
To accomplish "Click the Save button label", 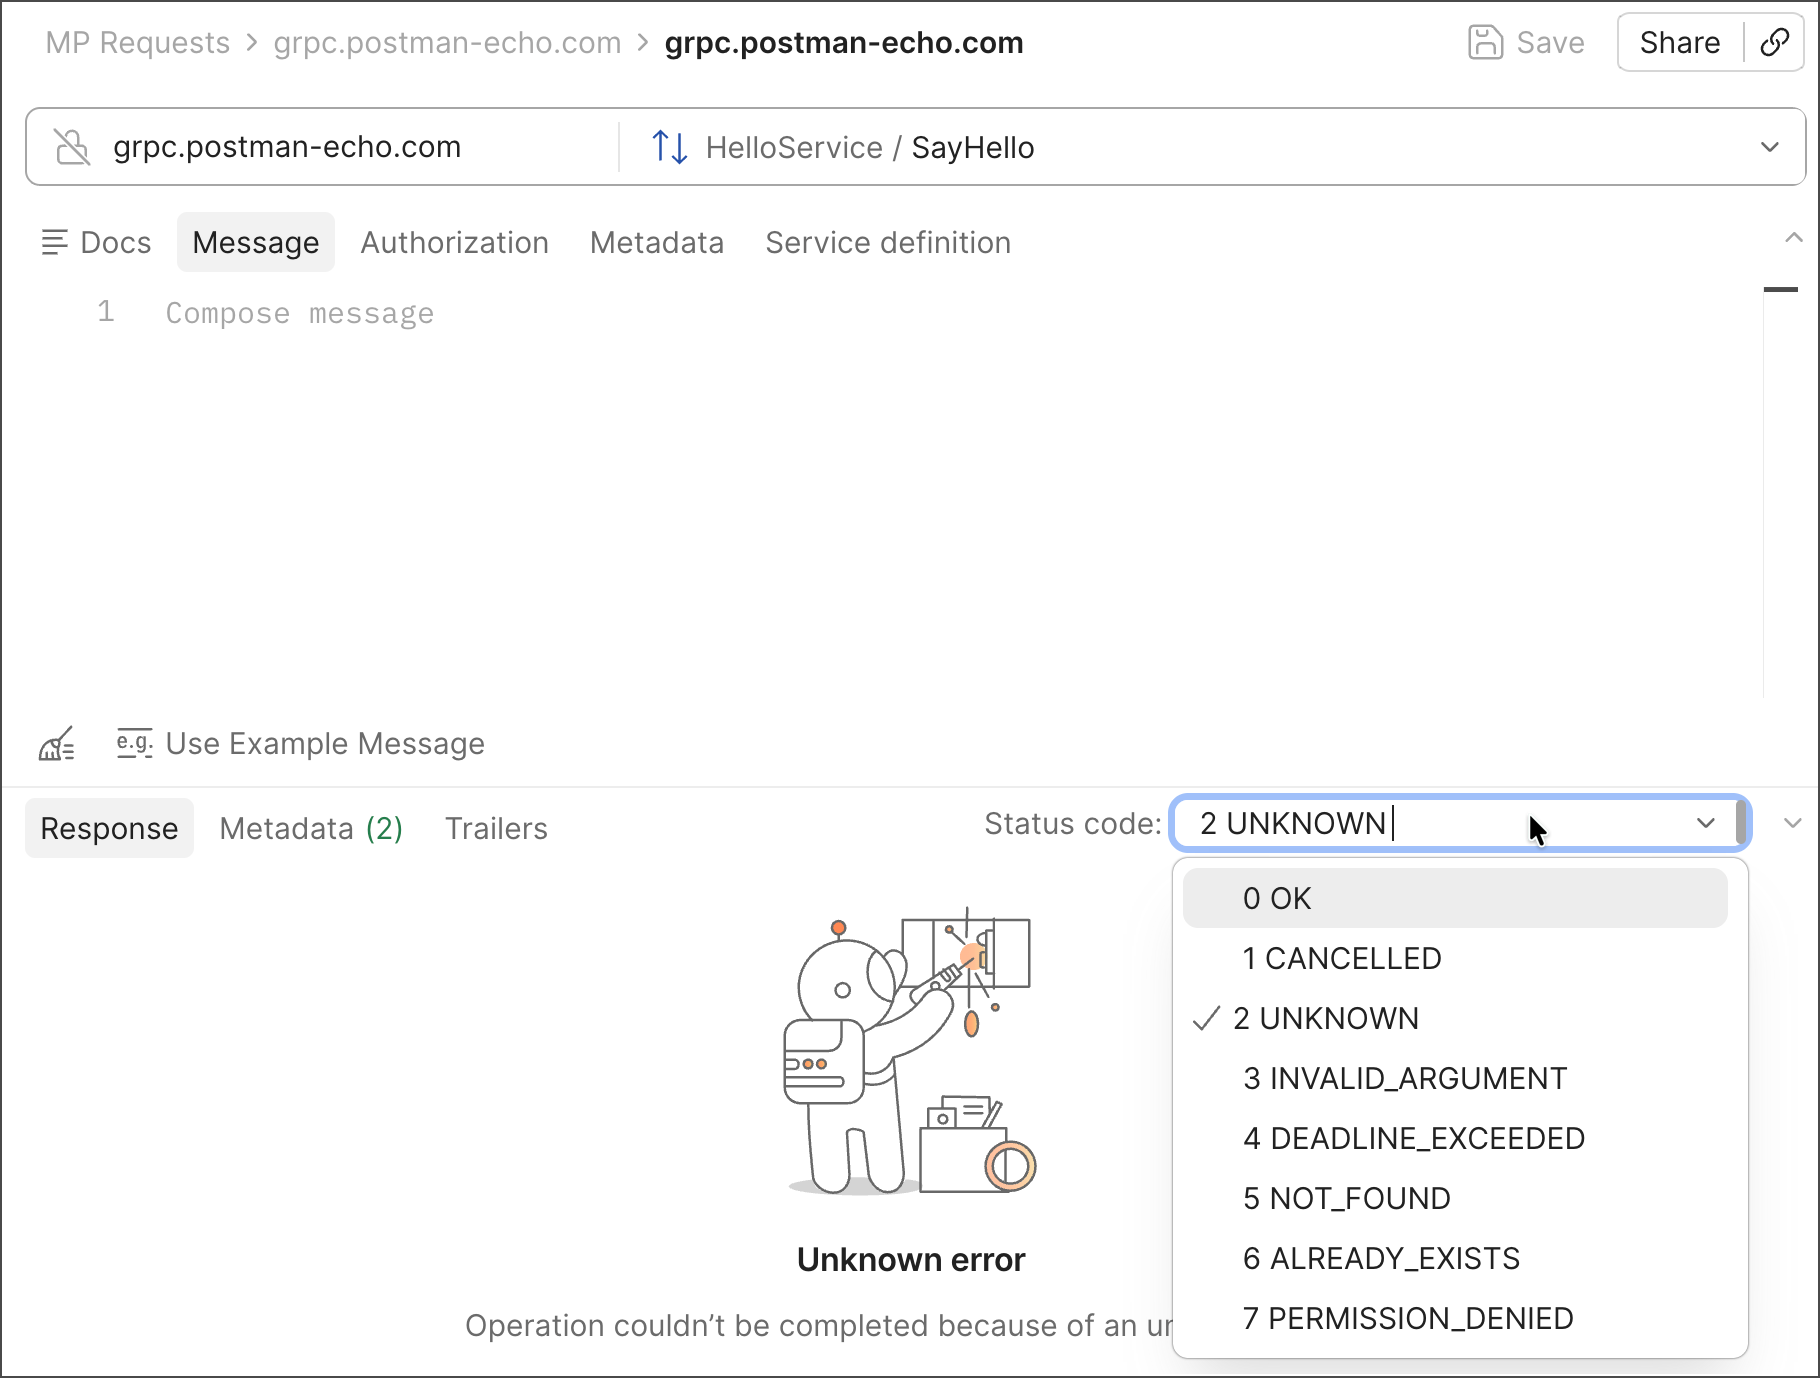I will pos(1550,43).
